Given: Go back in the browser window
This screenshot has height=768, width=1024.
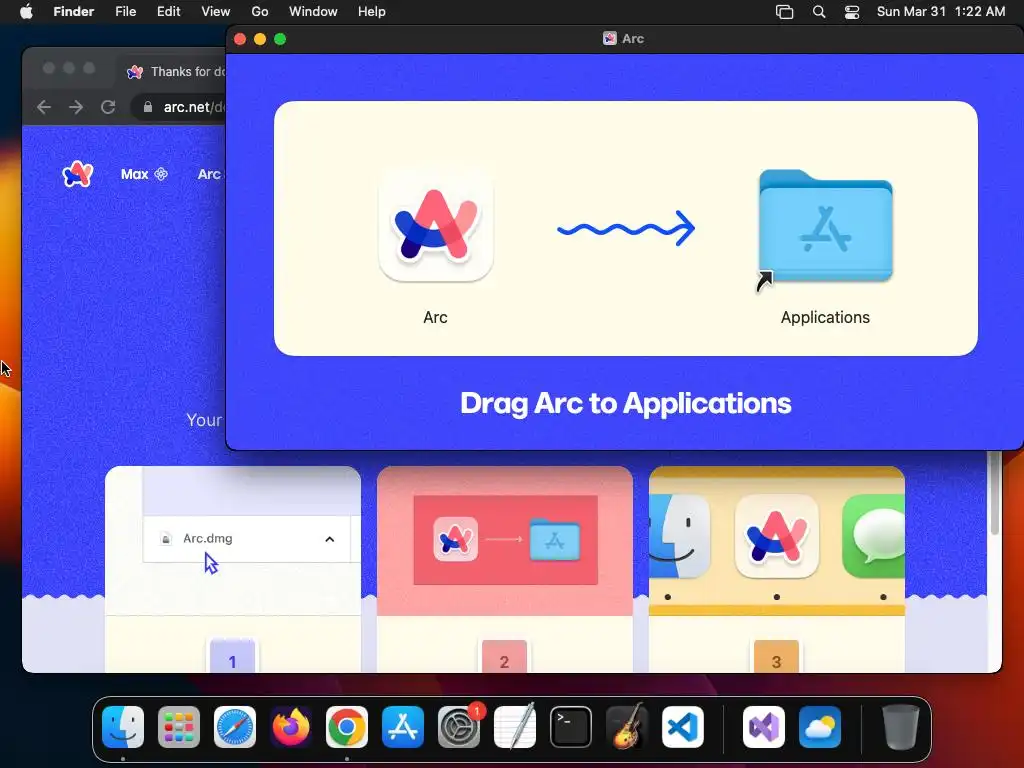Looking at the screenshot, I should (44, 107).
